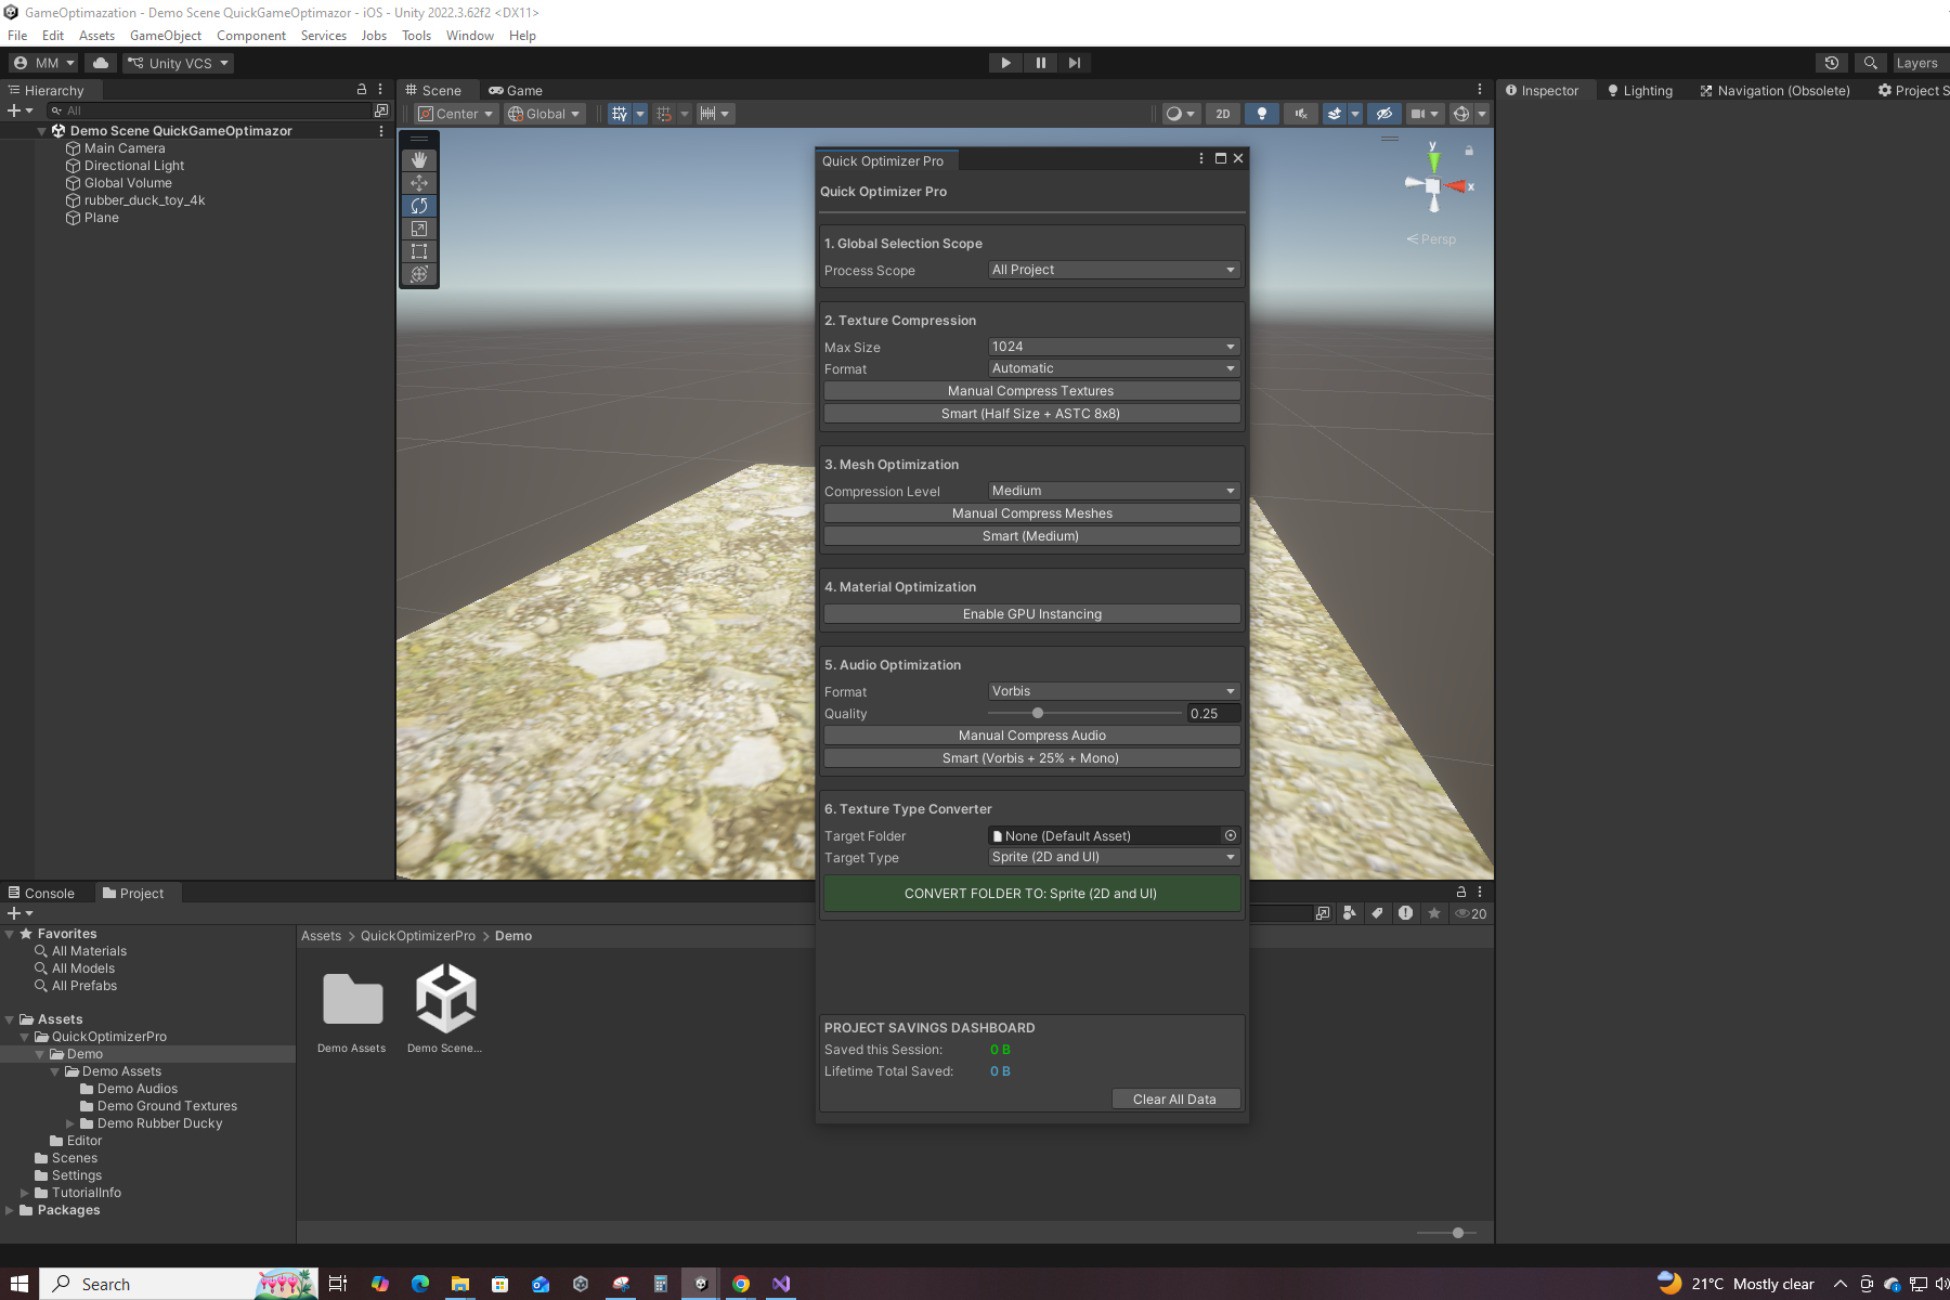Open Target Type dropdown

1114,857
